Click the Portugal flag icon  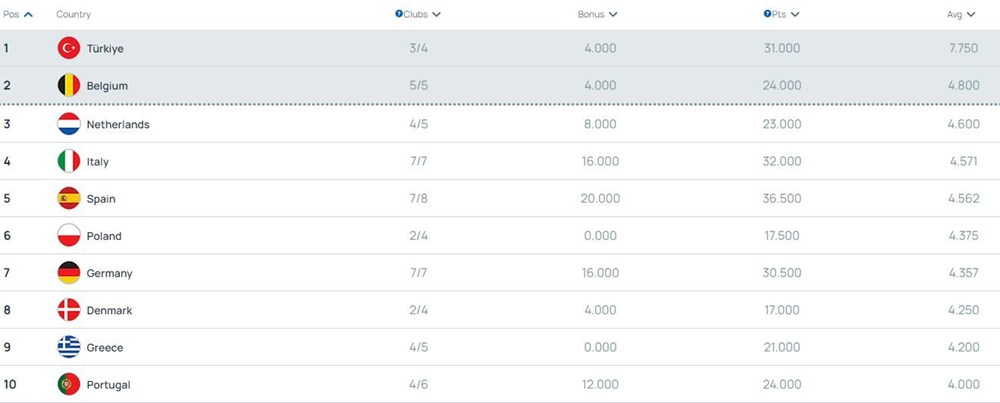coord(69,384)
